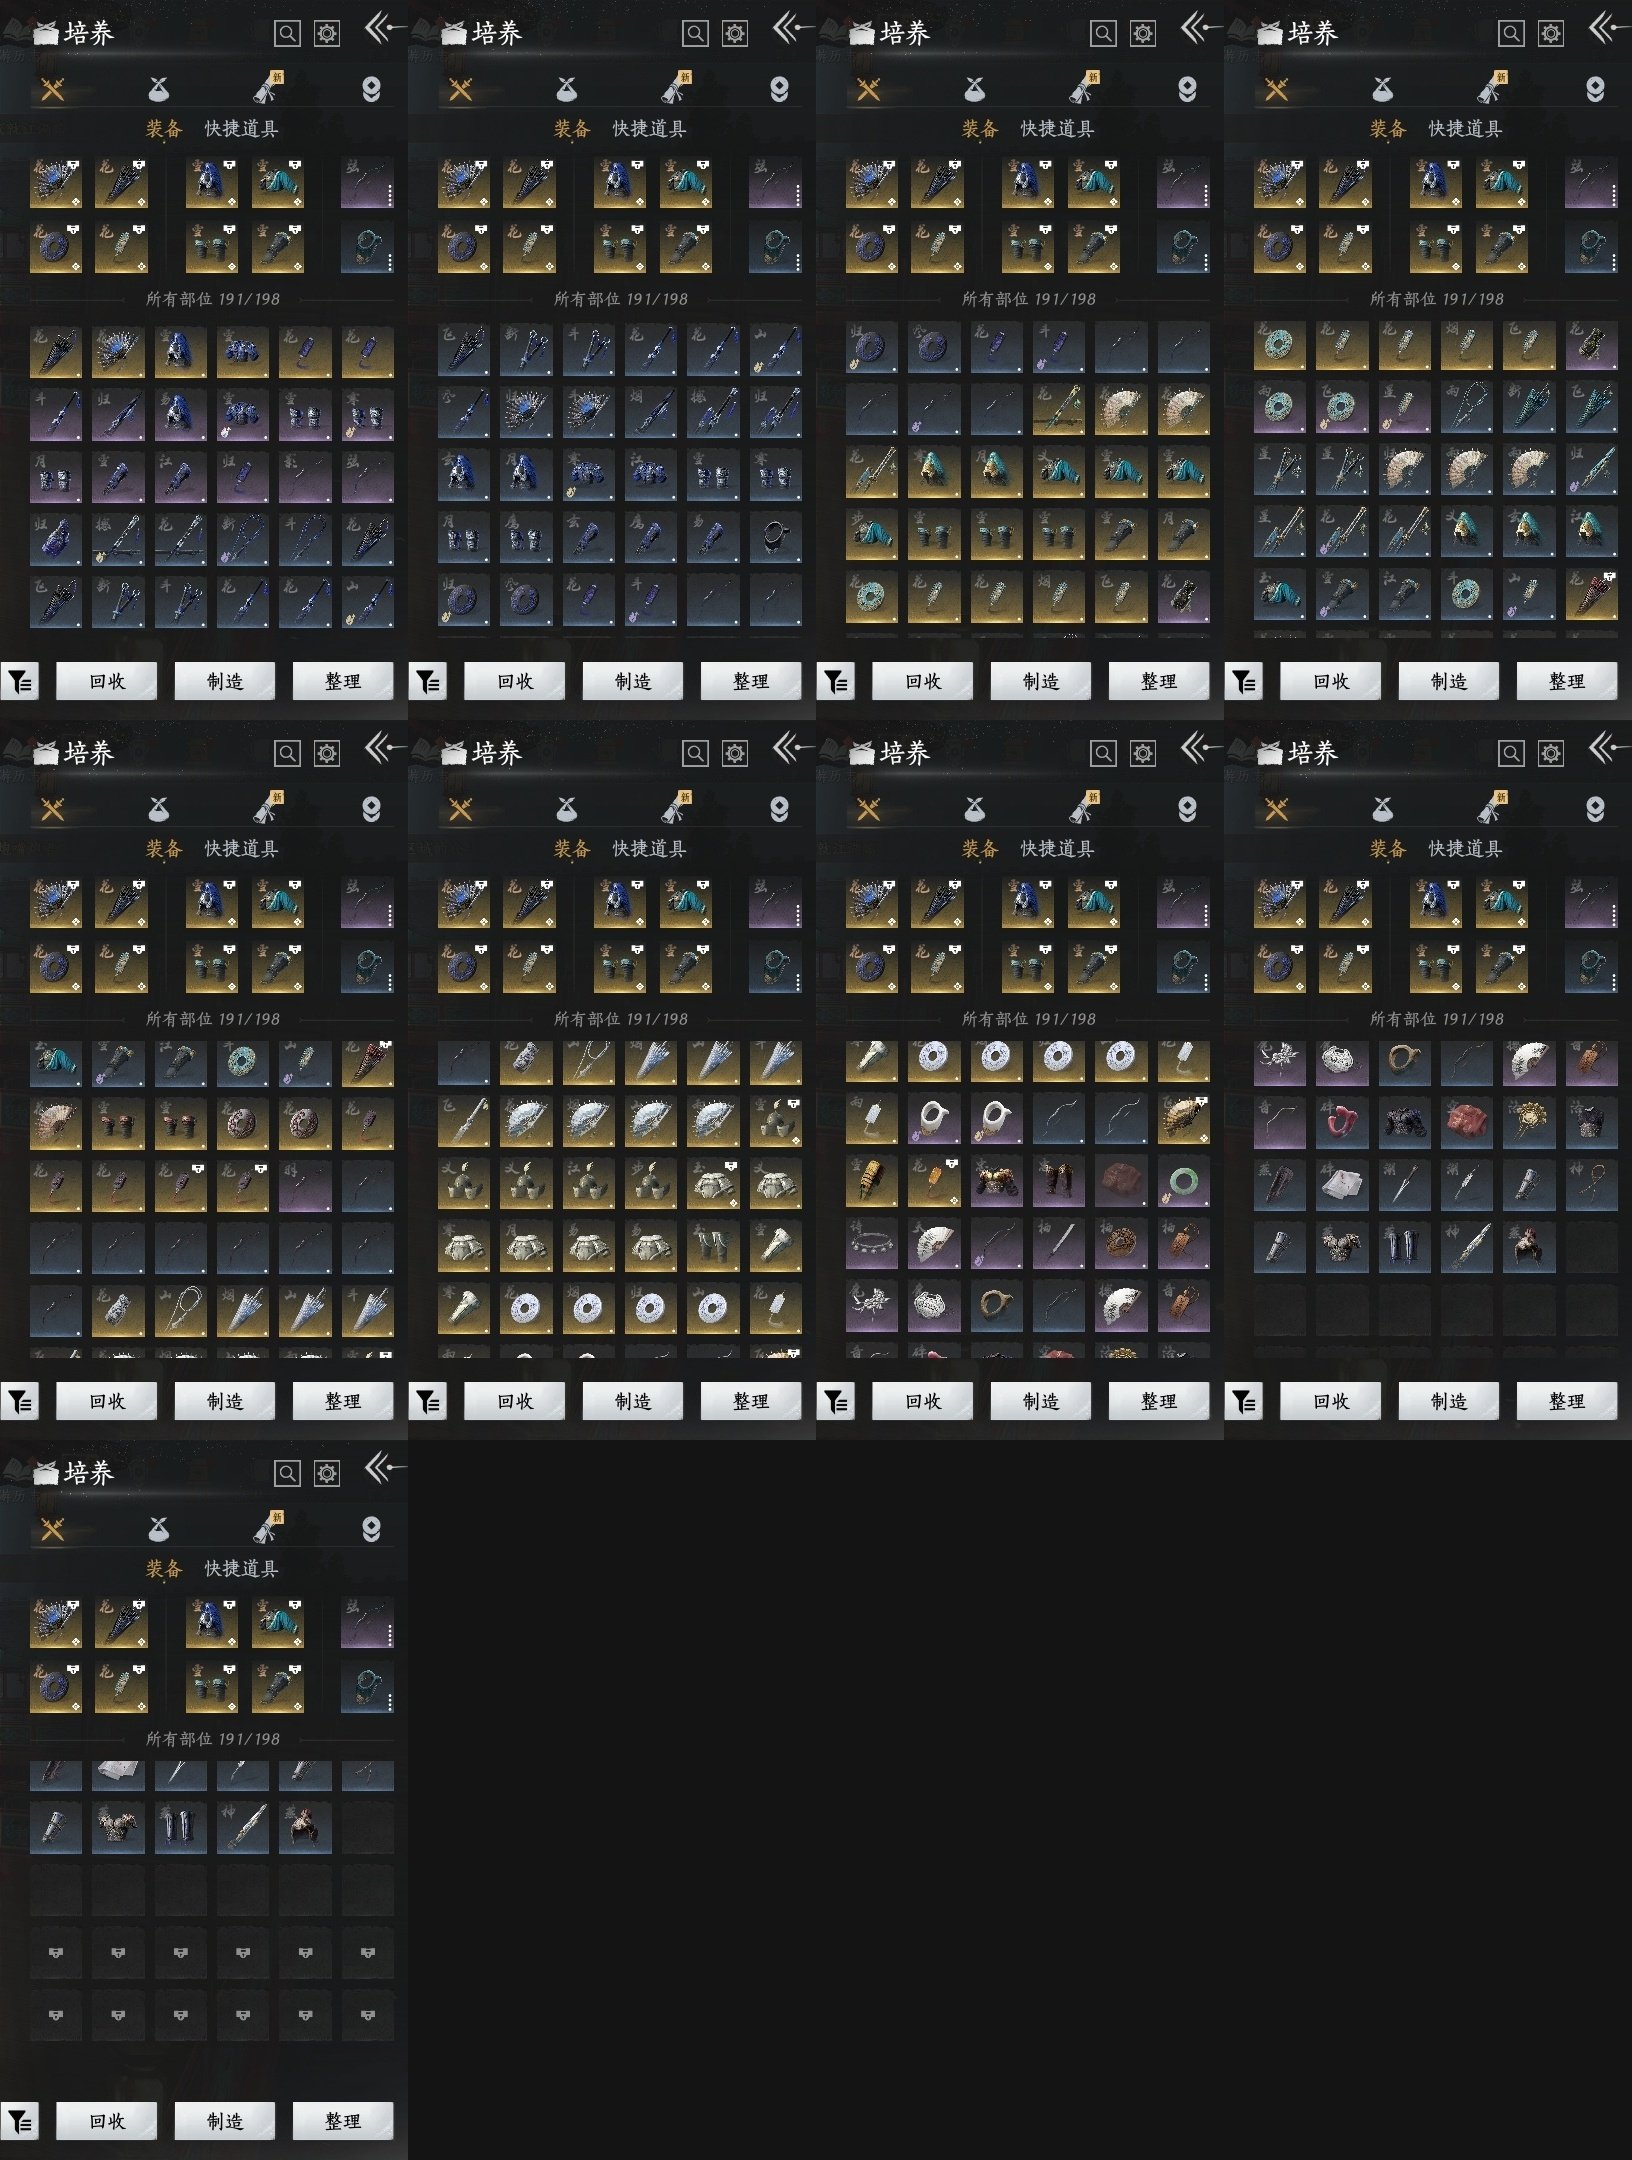Switch to the 快捷道具 tab in the first panel
This screenshot has width=1632, height=2160.
[x=241, y=129]
